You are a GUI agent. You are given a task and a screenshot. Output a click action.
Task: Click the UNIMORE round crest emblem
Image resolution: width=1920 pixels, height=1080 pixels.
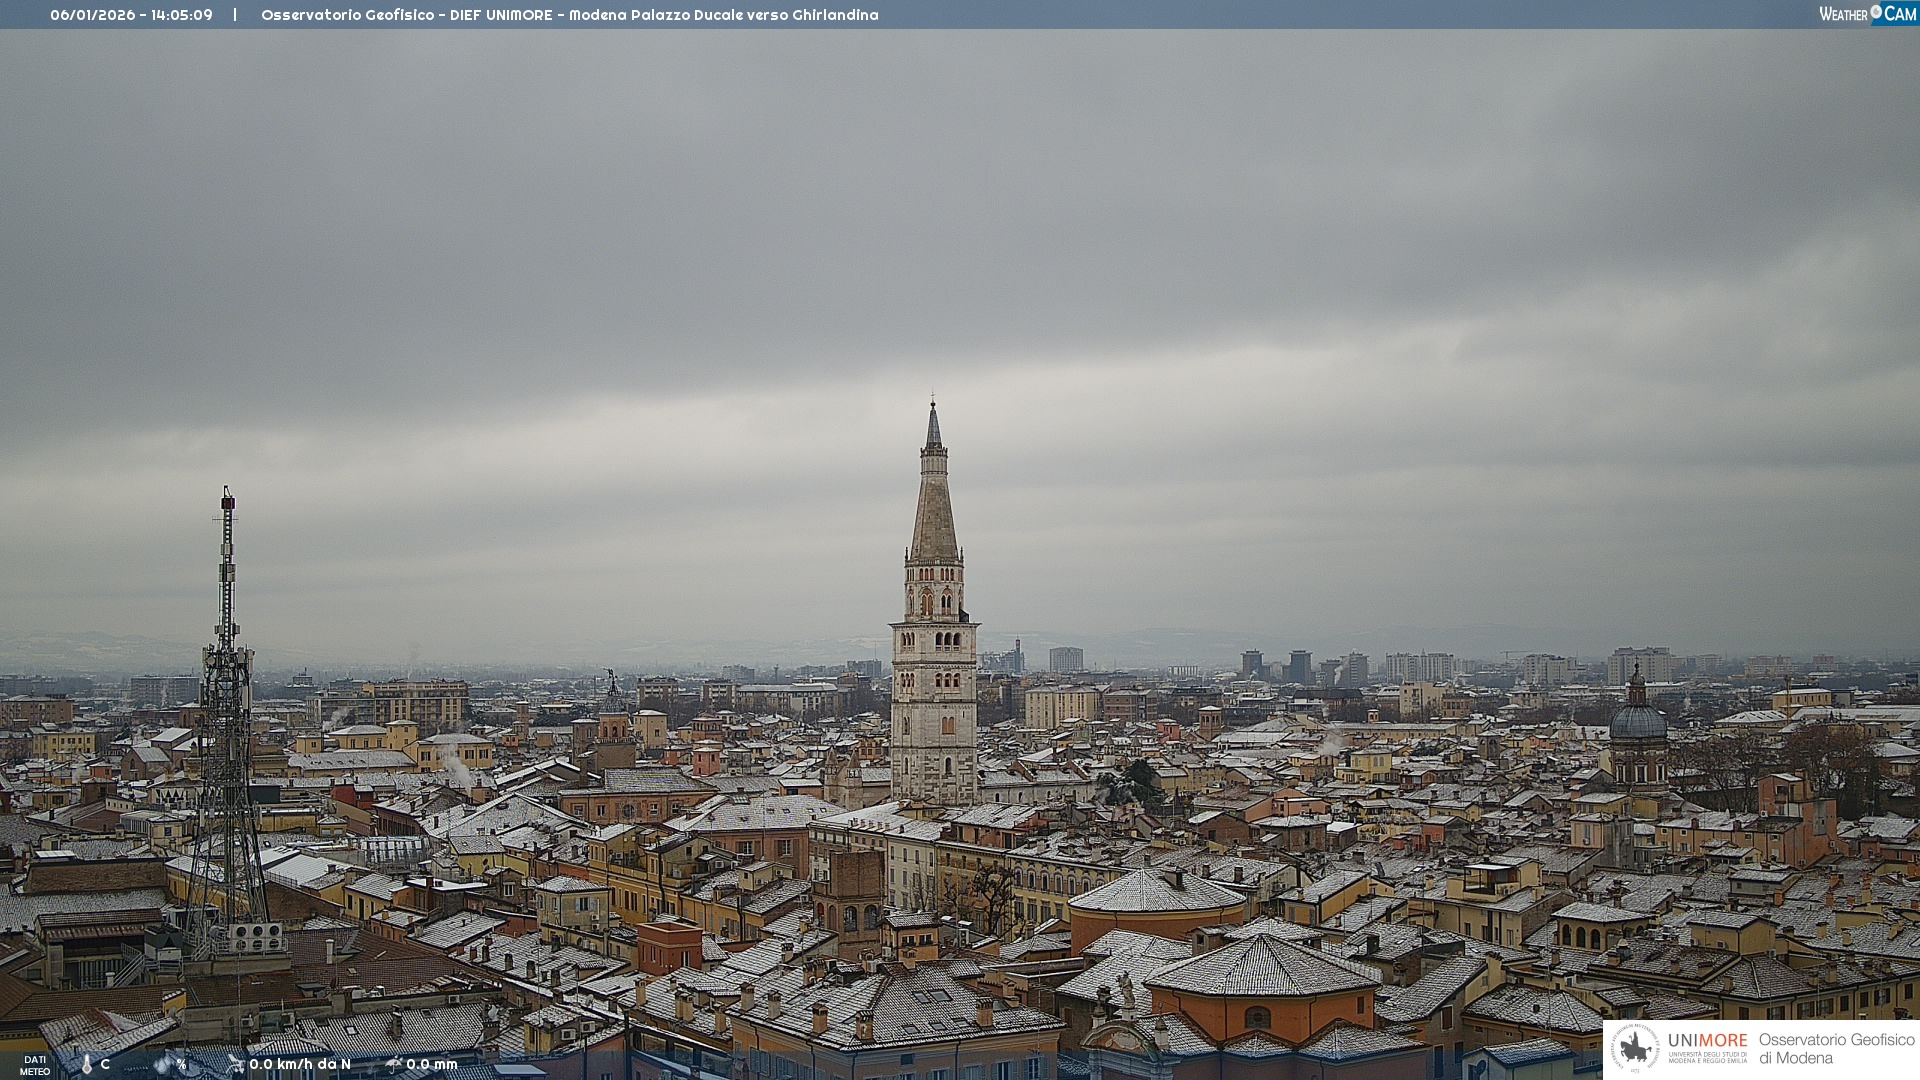click(x=1635, y=1048)
